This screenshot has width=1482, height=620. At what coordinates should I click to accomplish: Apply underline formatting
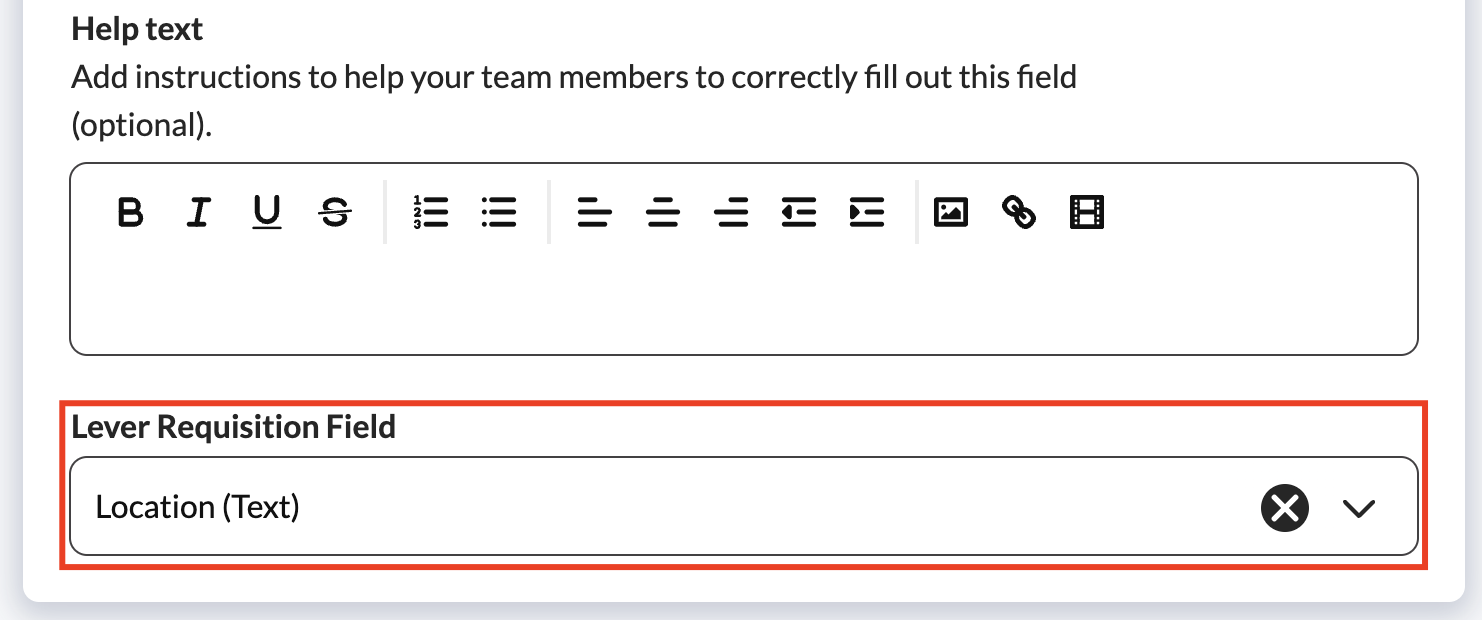pos(266,212)
